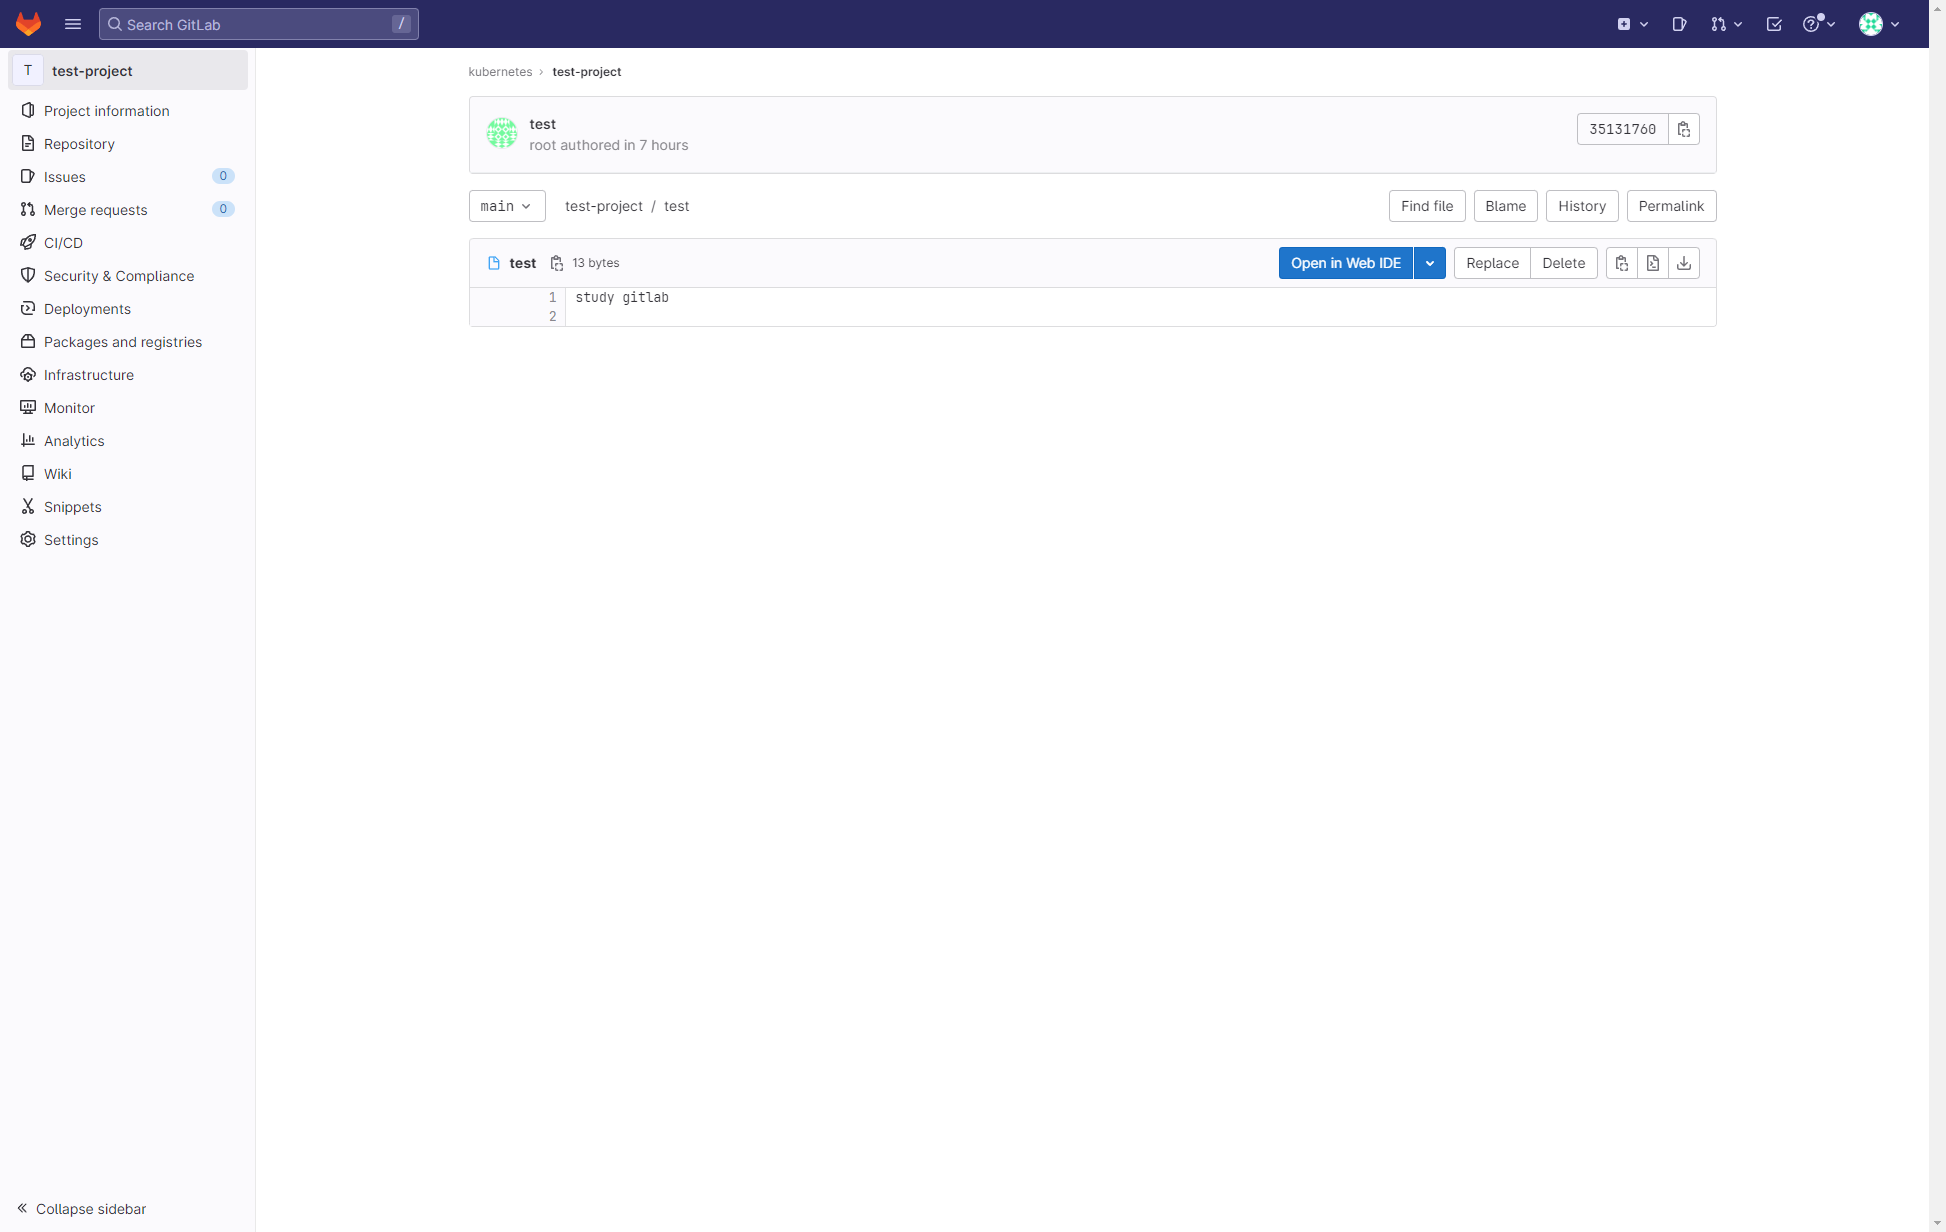Copy file contents

pyautogui.click(x=1622, y=263)
